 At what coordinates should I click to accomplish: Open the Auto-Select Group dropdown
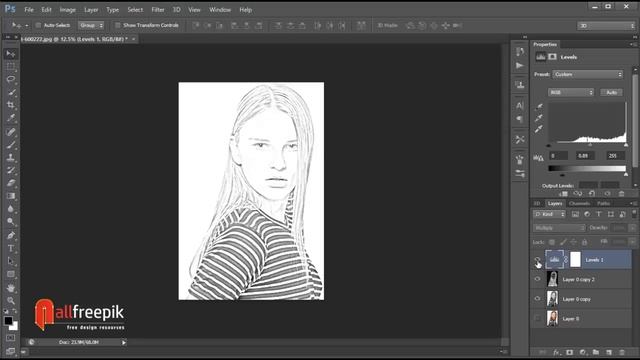pyautogui.click(x=91, y=25)
